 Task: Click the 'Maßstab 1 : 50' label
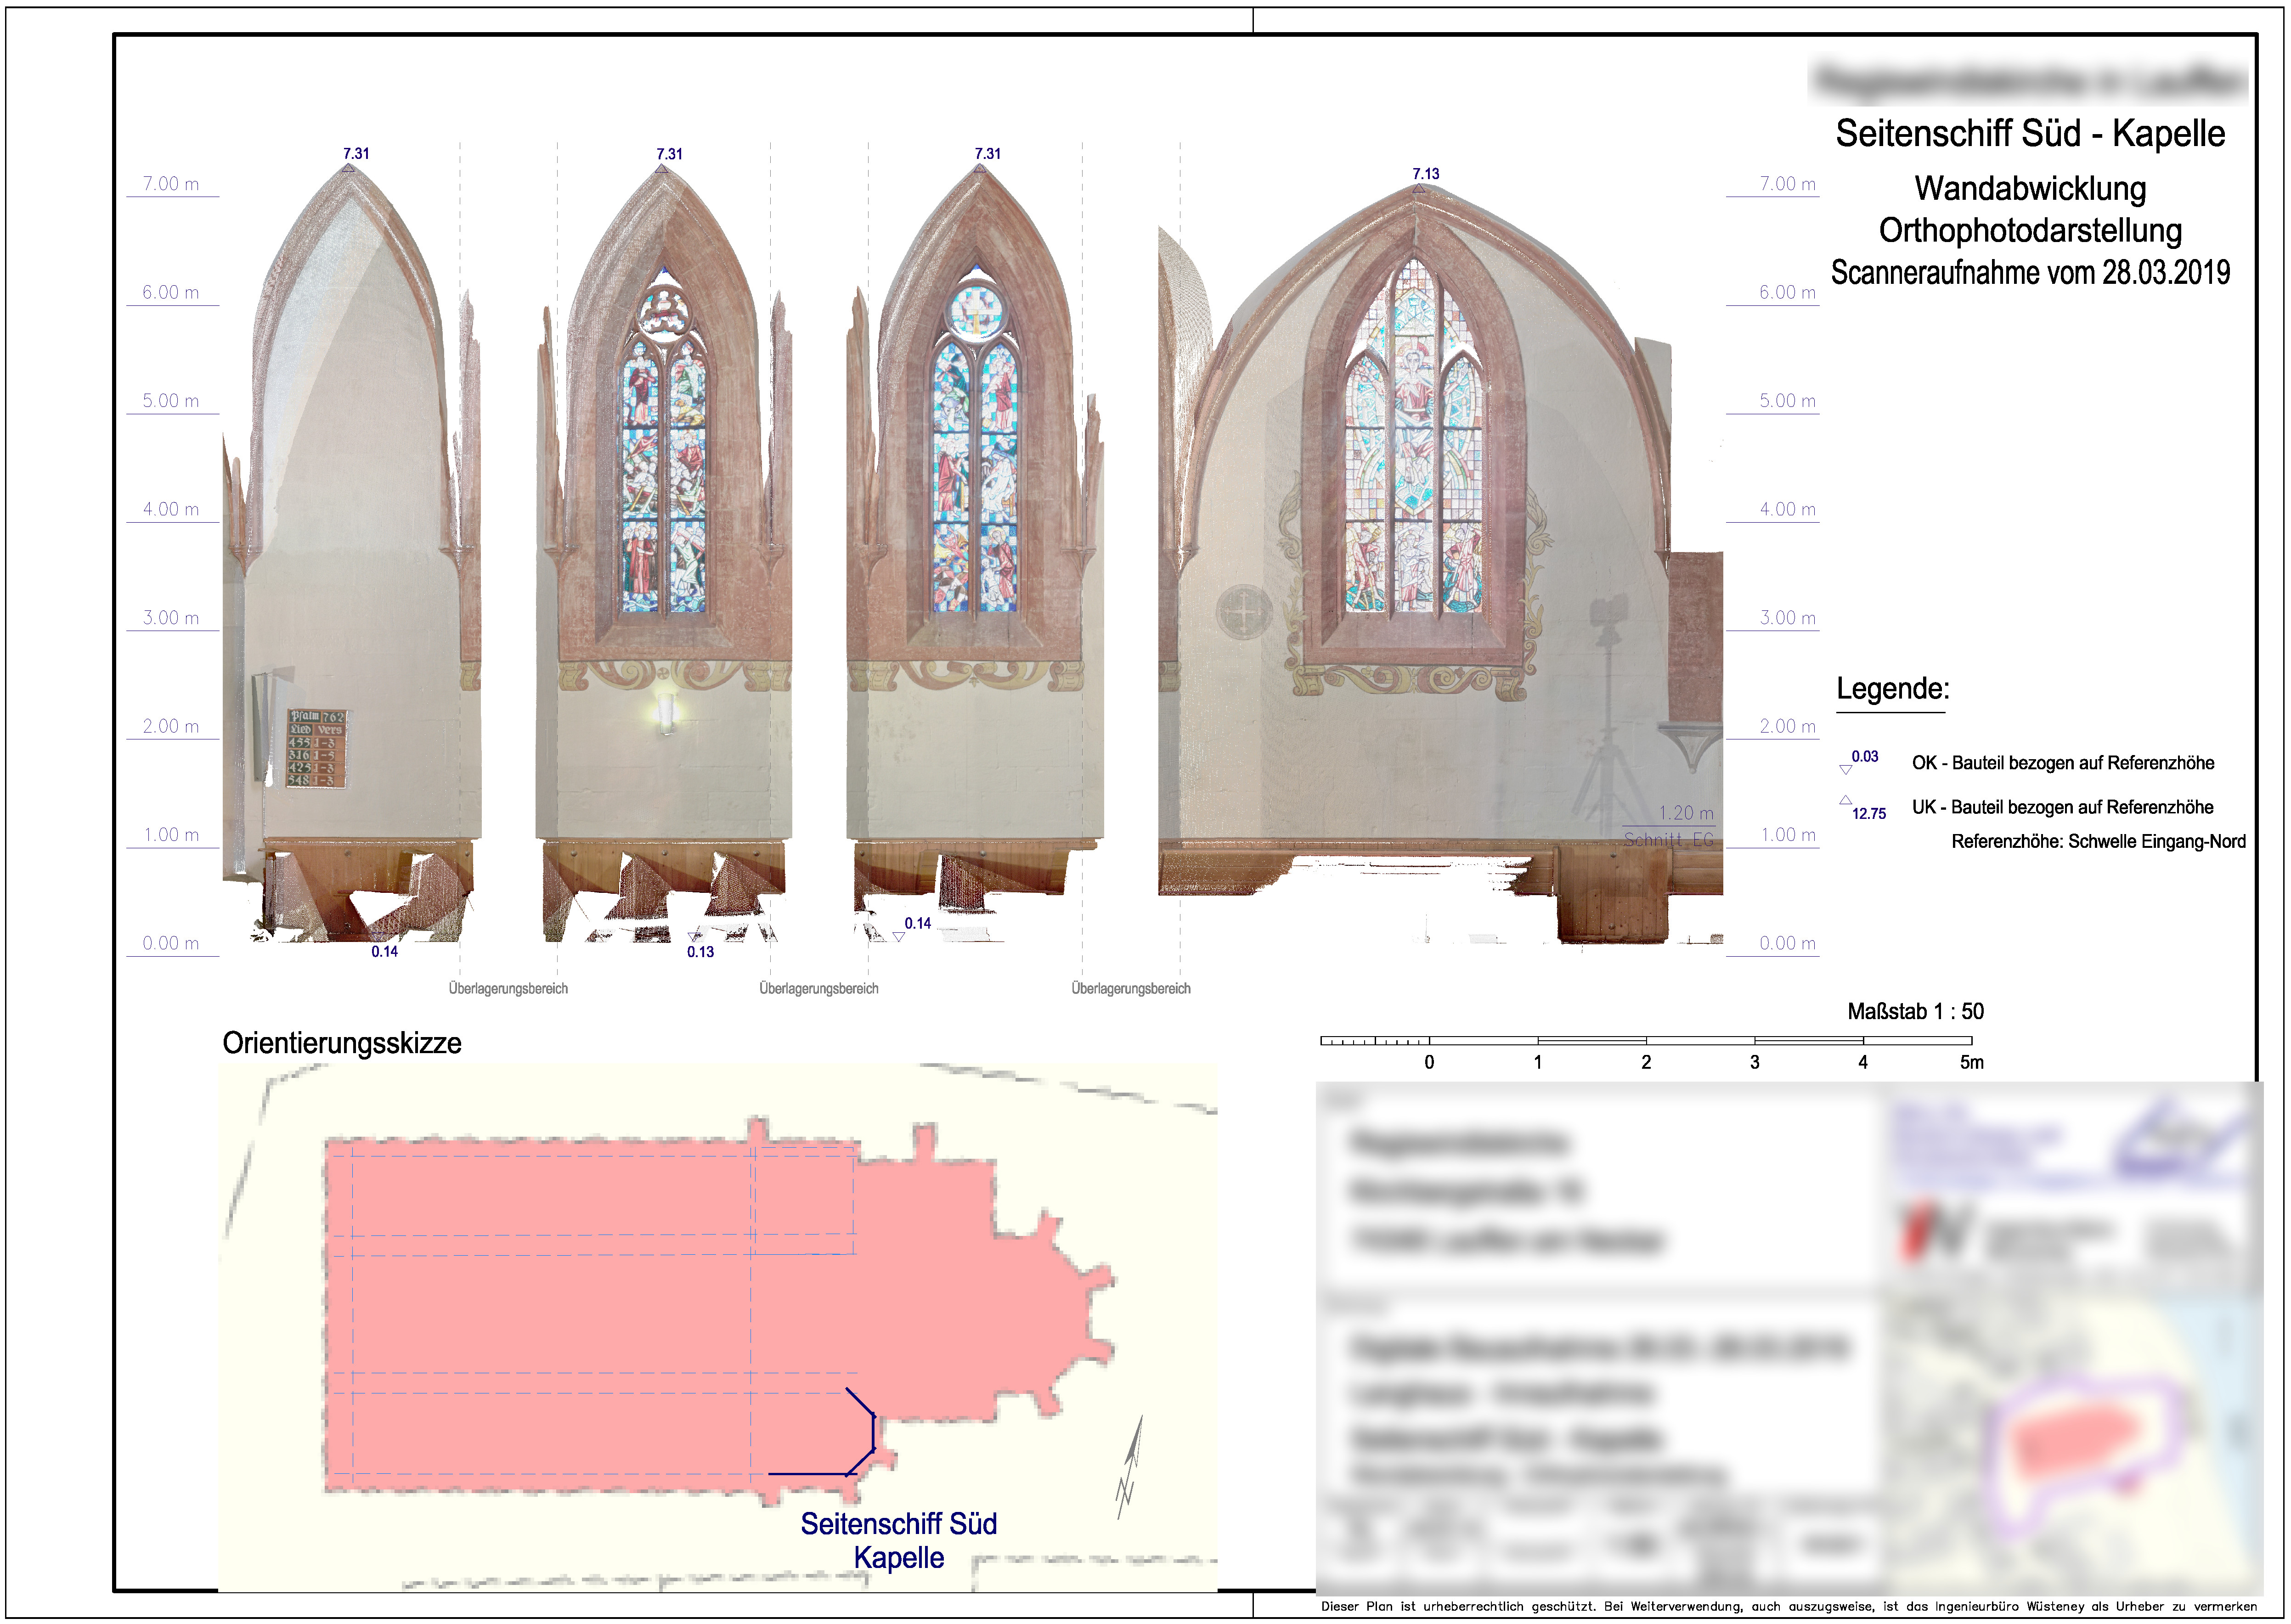pyautogui.click(x=1914, y=1011)
